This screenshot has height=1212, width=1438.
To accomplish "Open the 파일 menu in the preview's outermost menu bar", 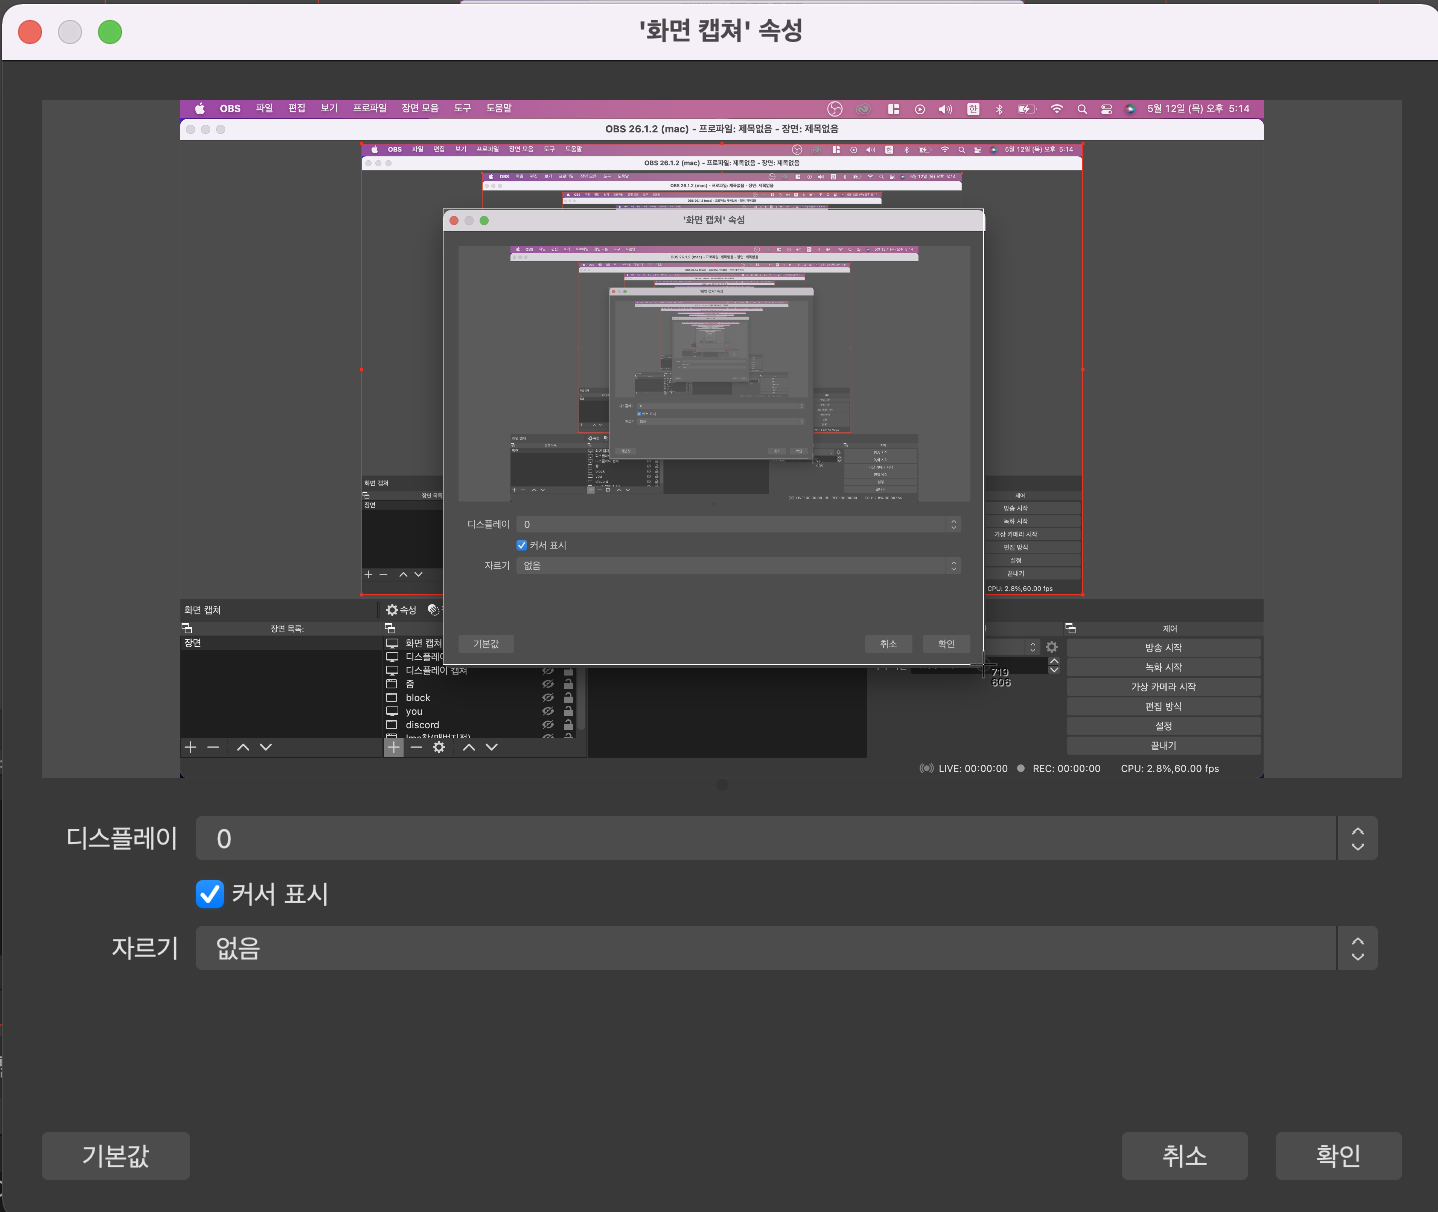I will click(264, 108).
